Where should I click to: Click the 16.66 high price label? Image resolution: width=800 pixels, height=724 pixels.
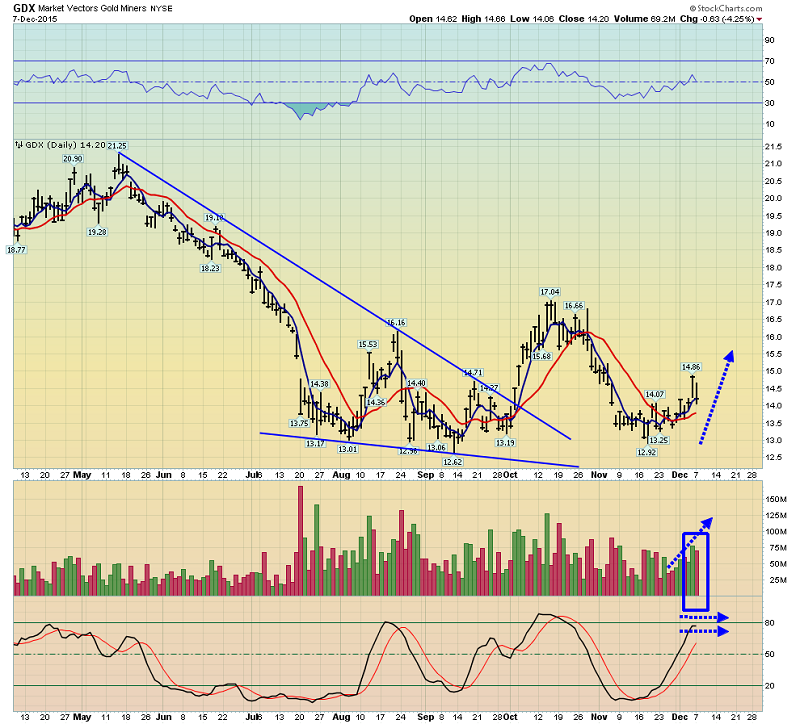pos(573,306)
